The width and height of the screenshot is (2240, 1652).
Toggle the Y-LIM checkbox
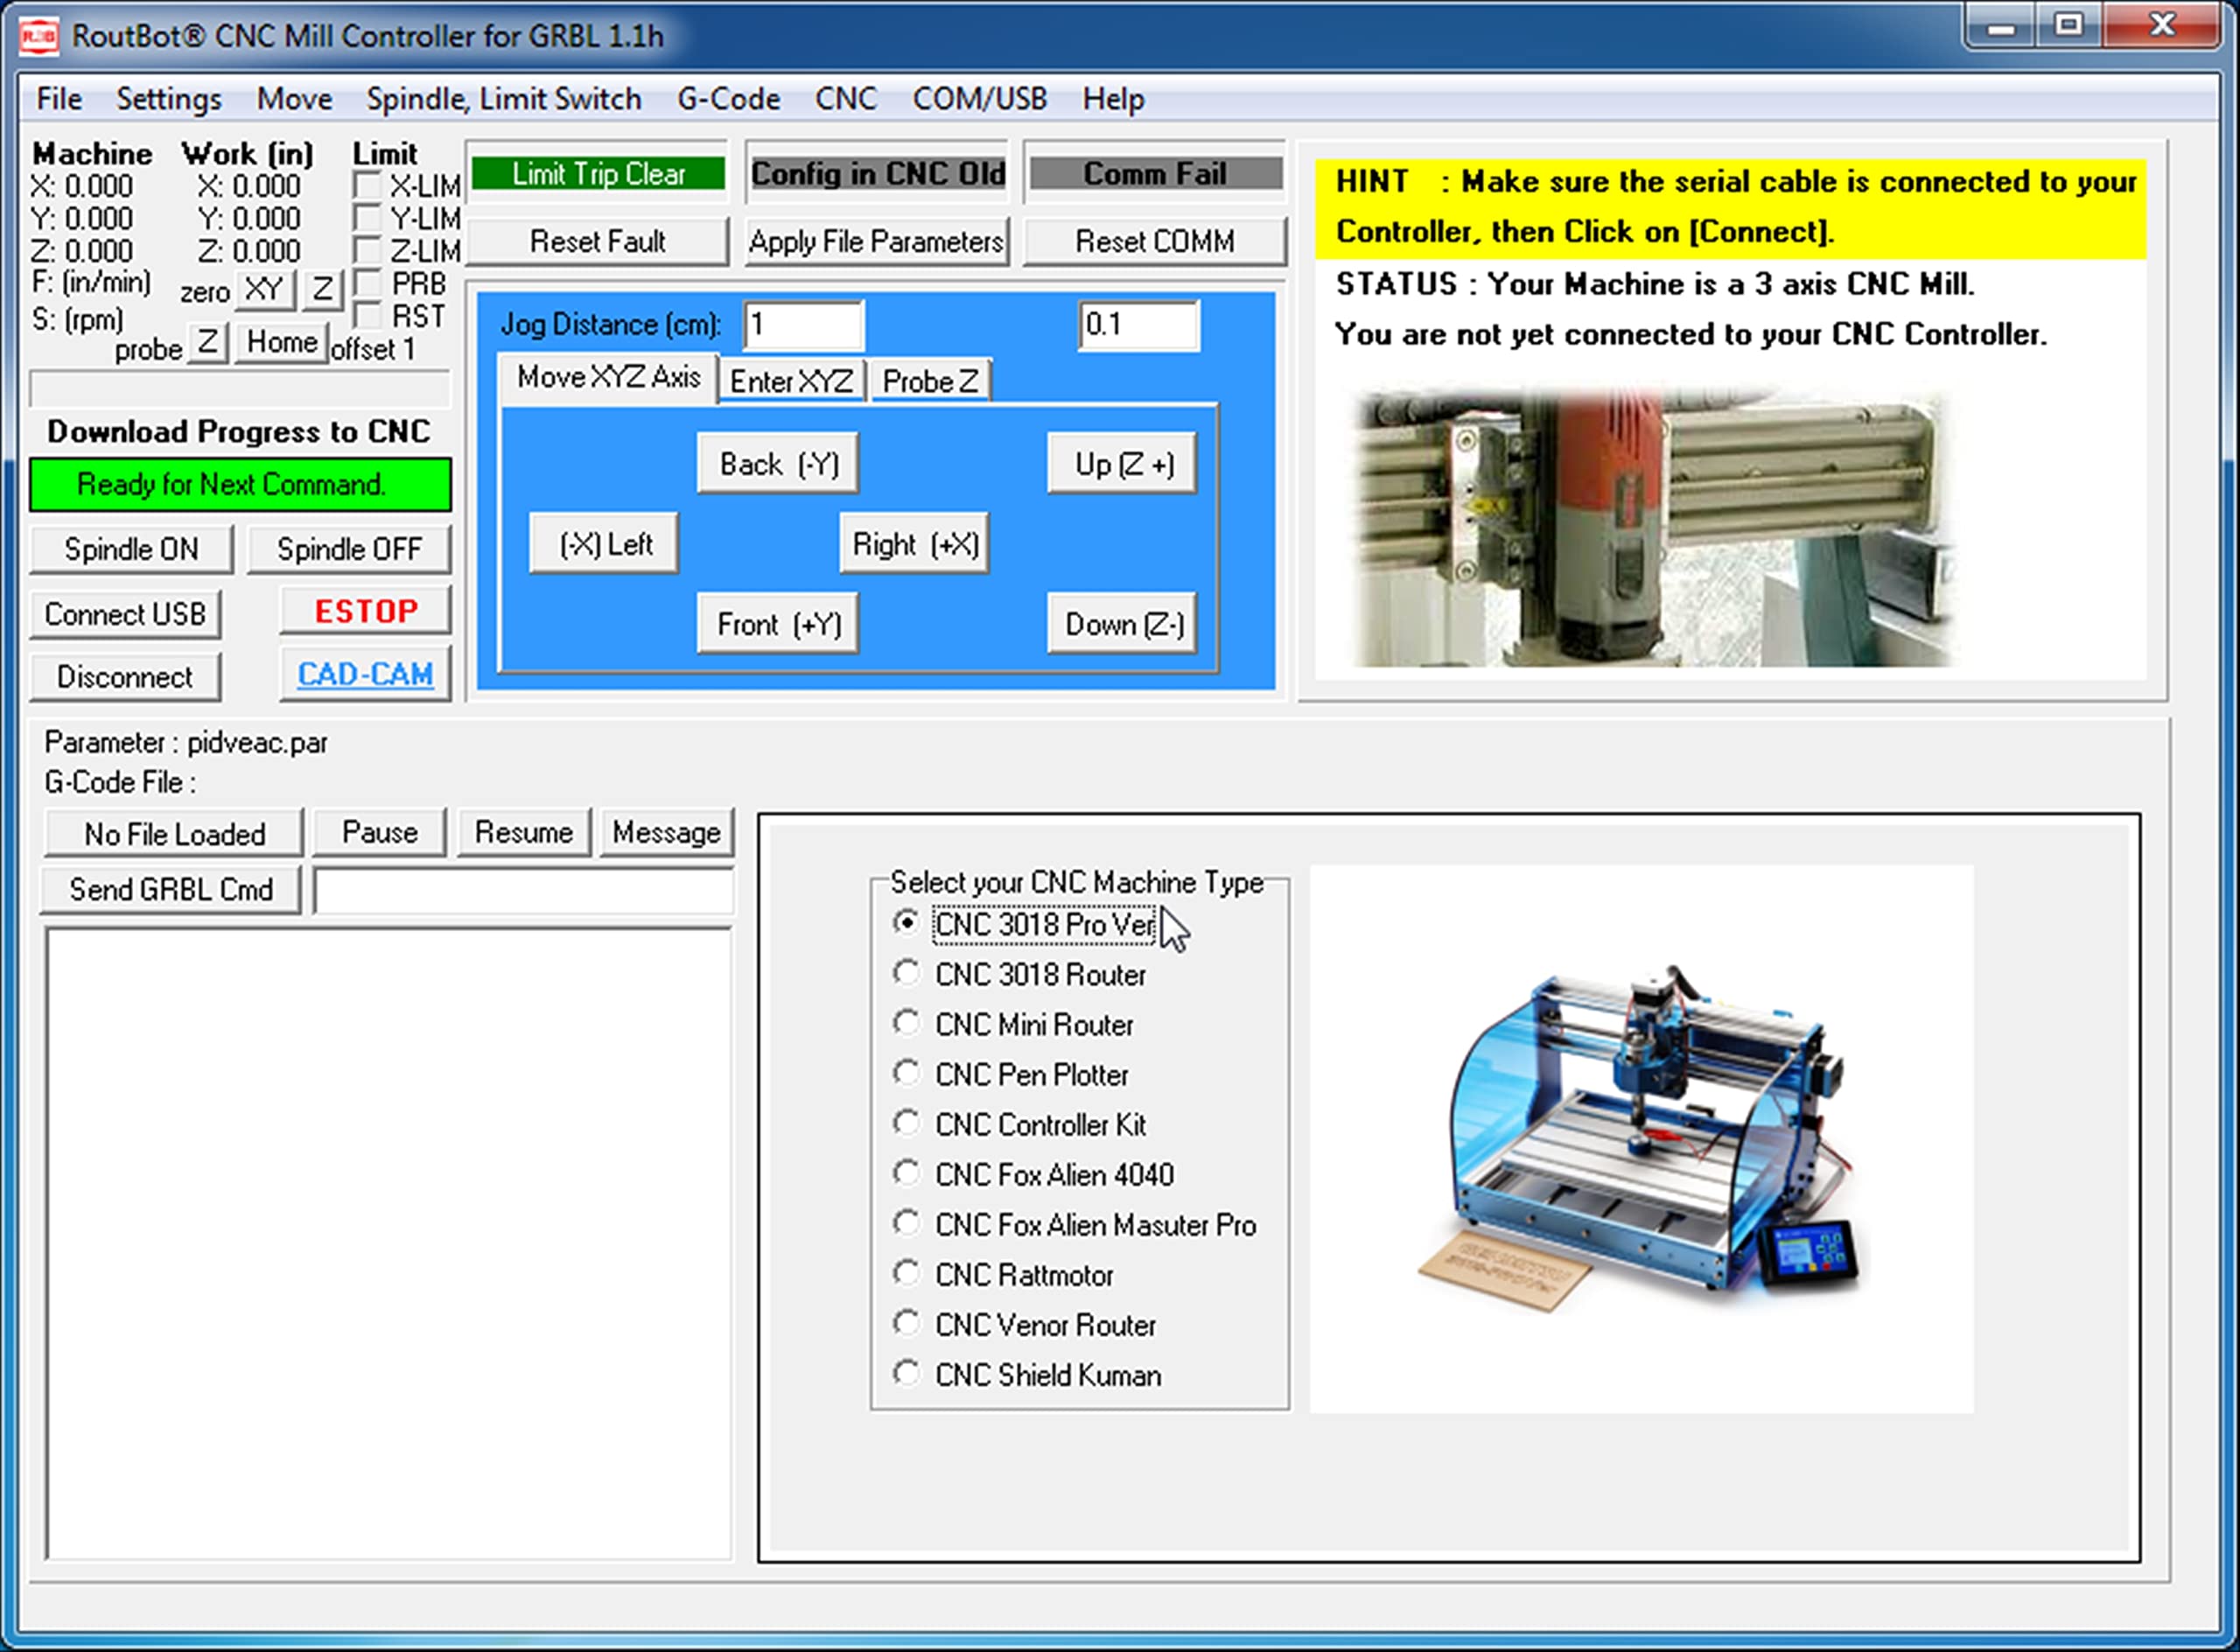pos(368,217)
